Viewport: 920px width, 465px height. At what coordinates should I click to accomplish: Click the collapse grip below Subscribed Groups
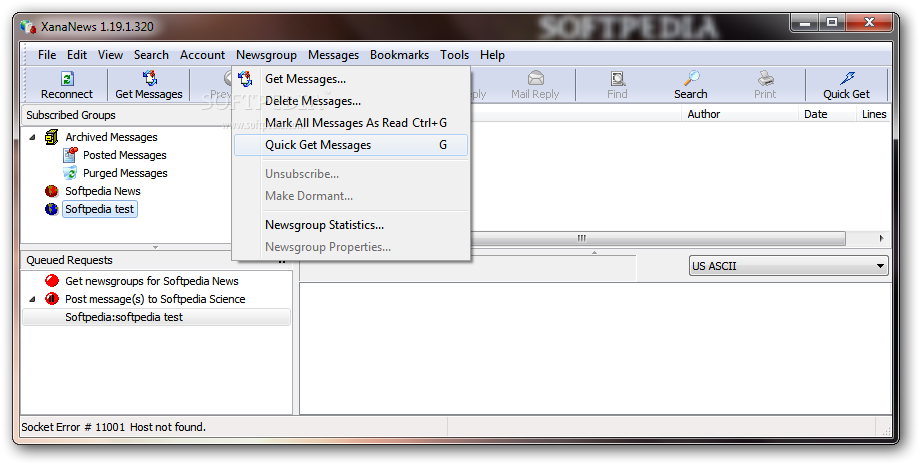pos(155,247)
